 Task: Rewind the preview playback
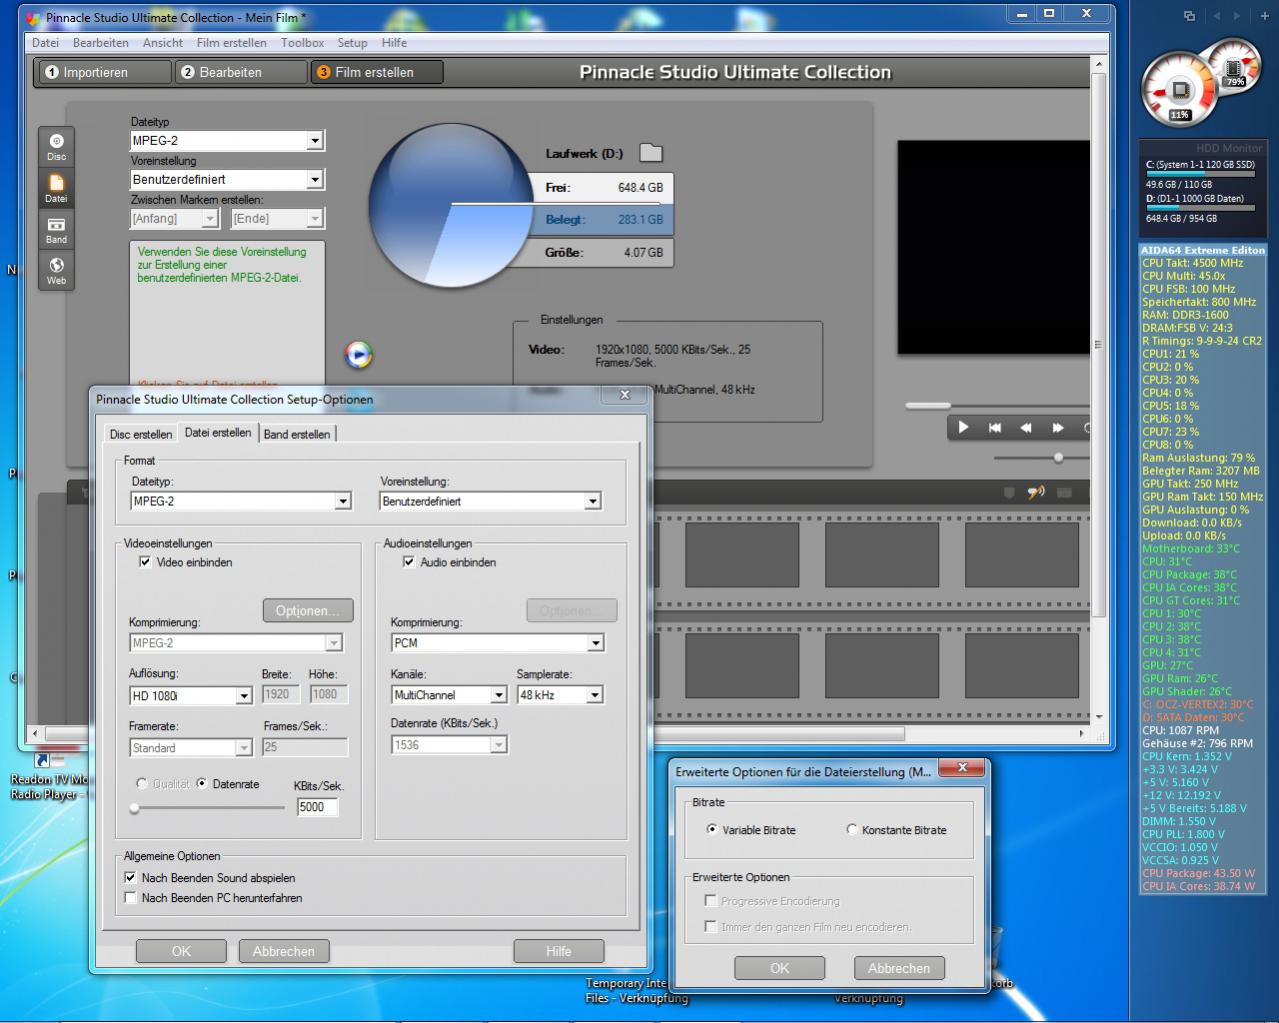[x=1026, y=427]
